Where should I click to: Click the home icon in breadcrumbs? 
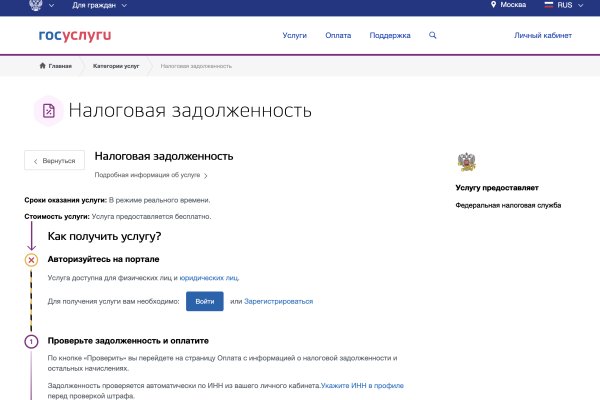click(42, 66)
